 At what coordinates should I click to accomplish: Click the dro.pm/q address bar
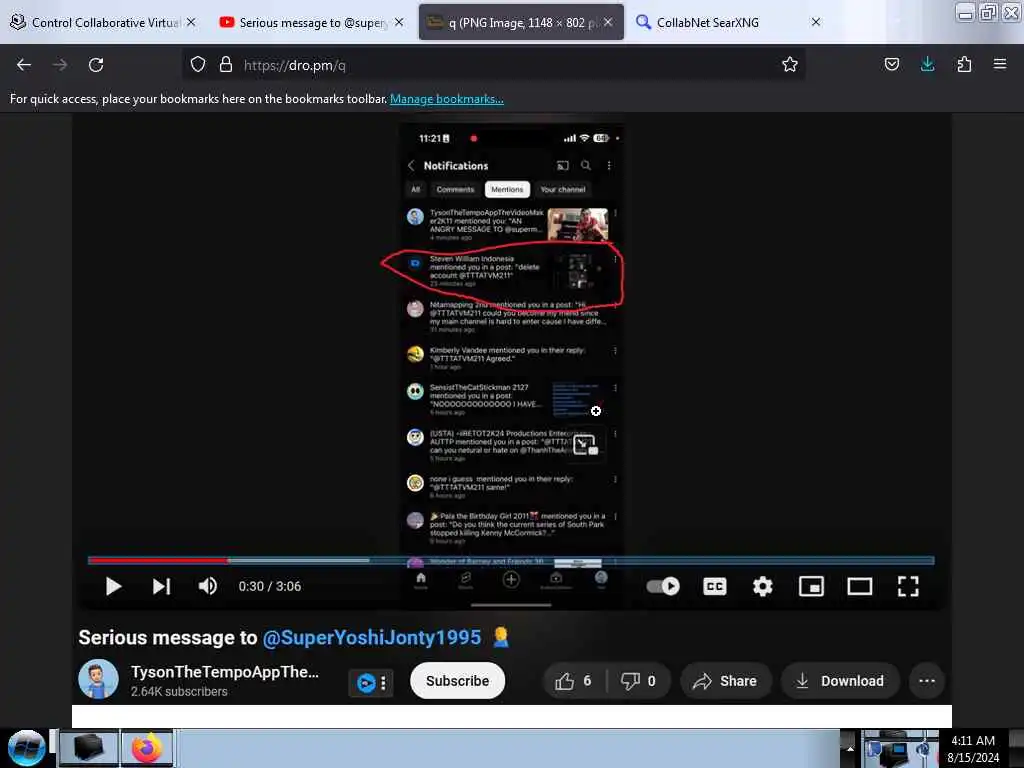(x=493, y=65)
